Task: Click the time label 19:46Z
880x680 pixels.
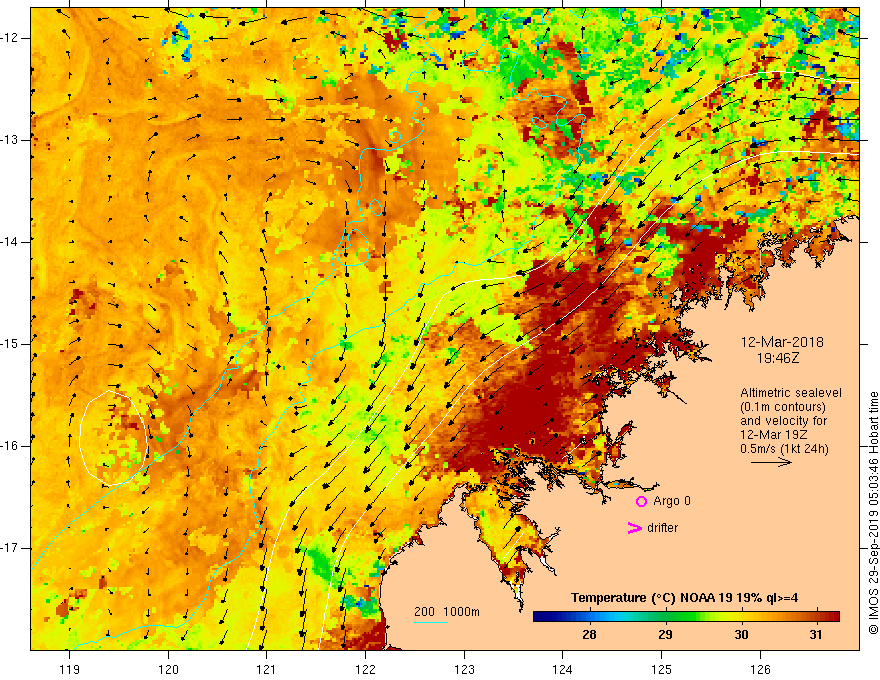Action: click(778, 357)
